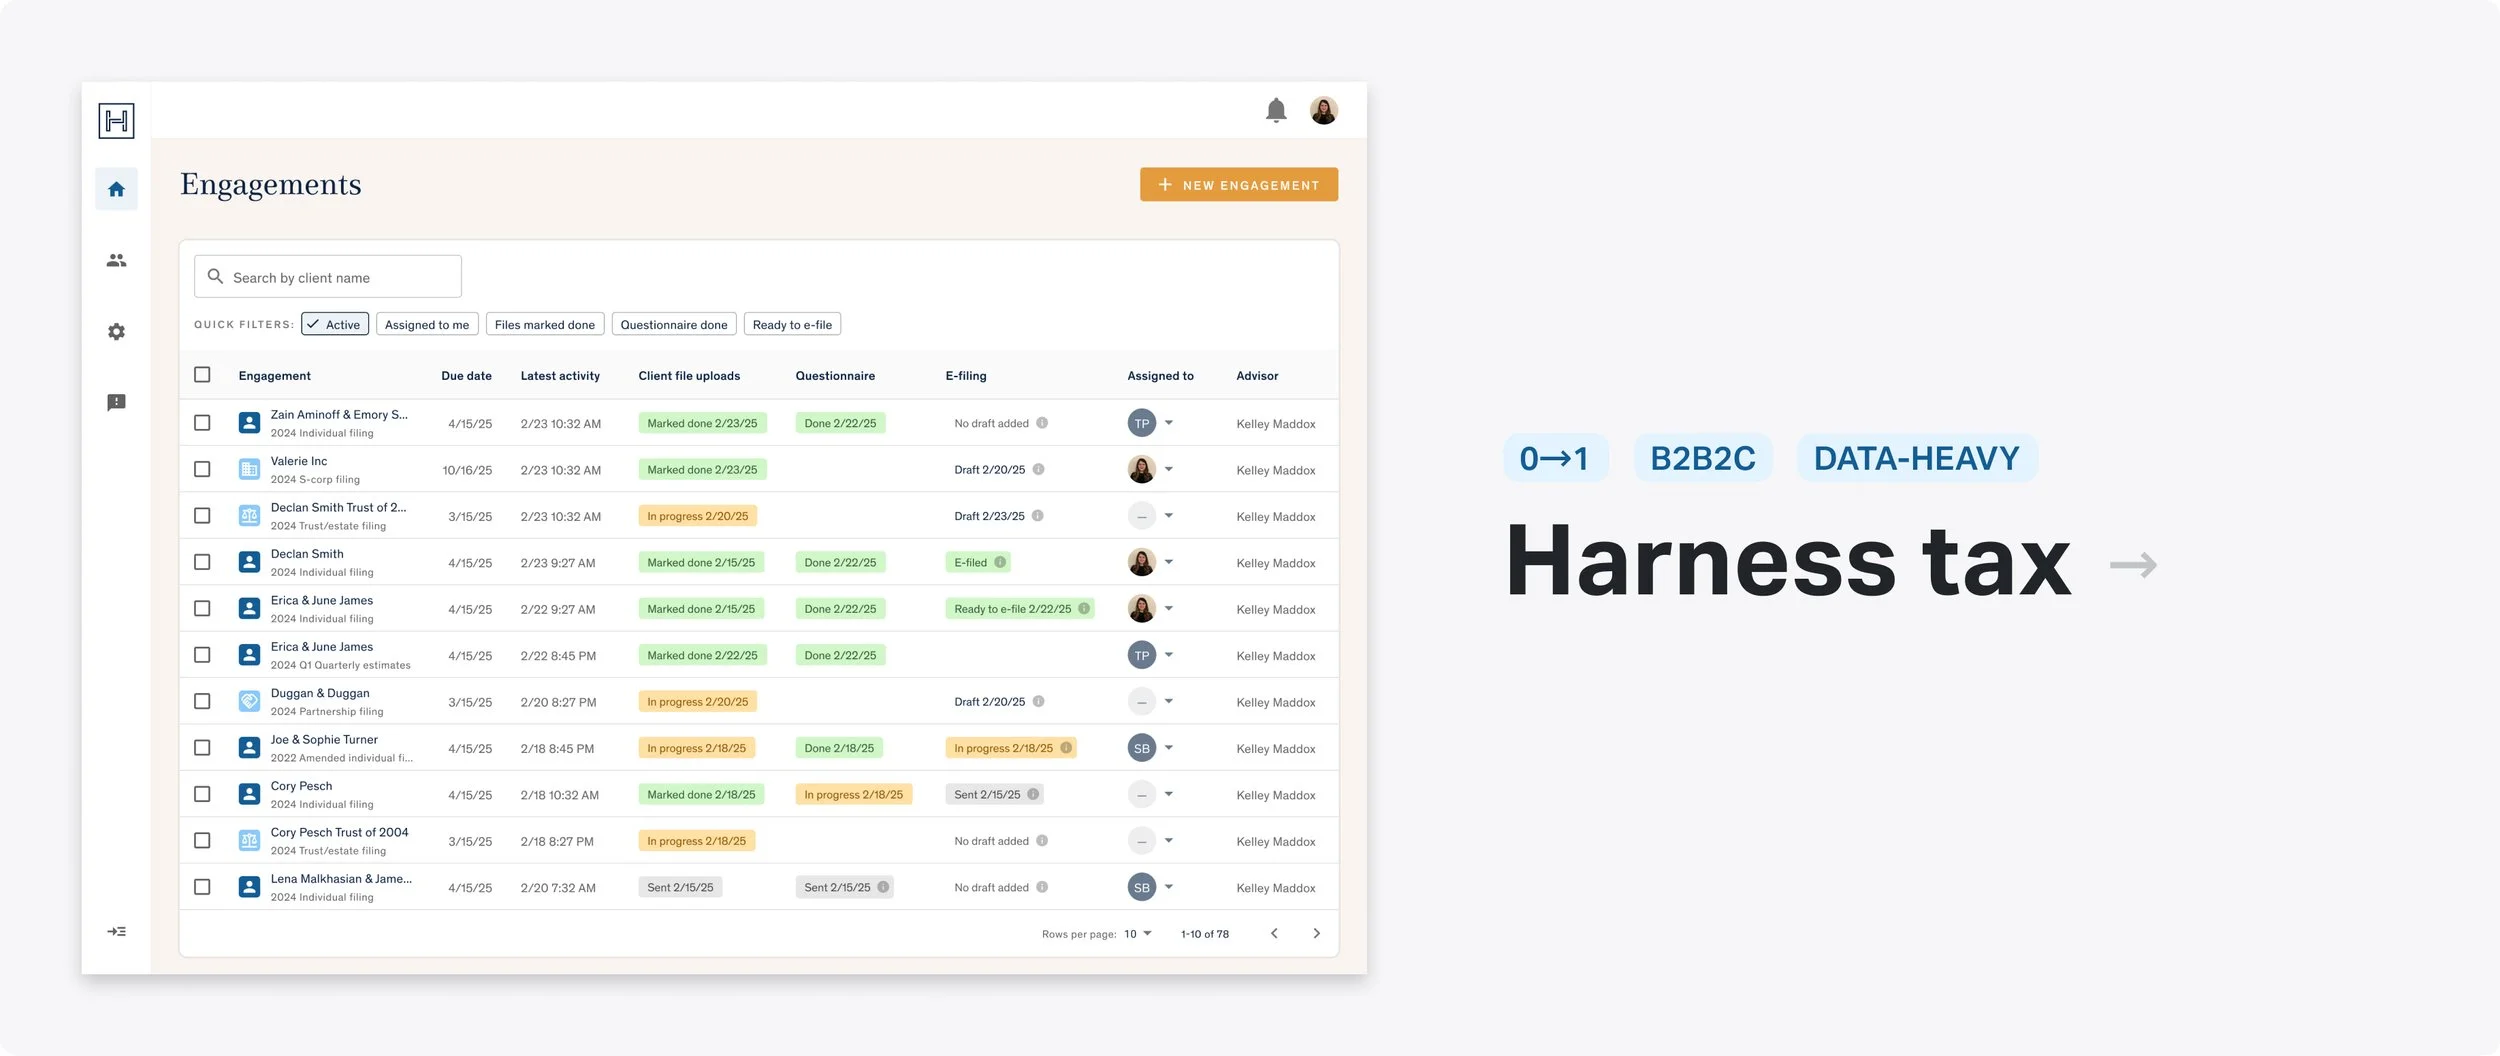
Task: Click the search magnifier icon
Action: coord(215,276)
